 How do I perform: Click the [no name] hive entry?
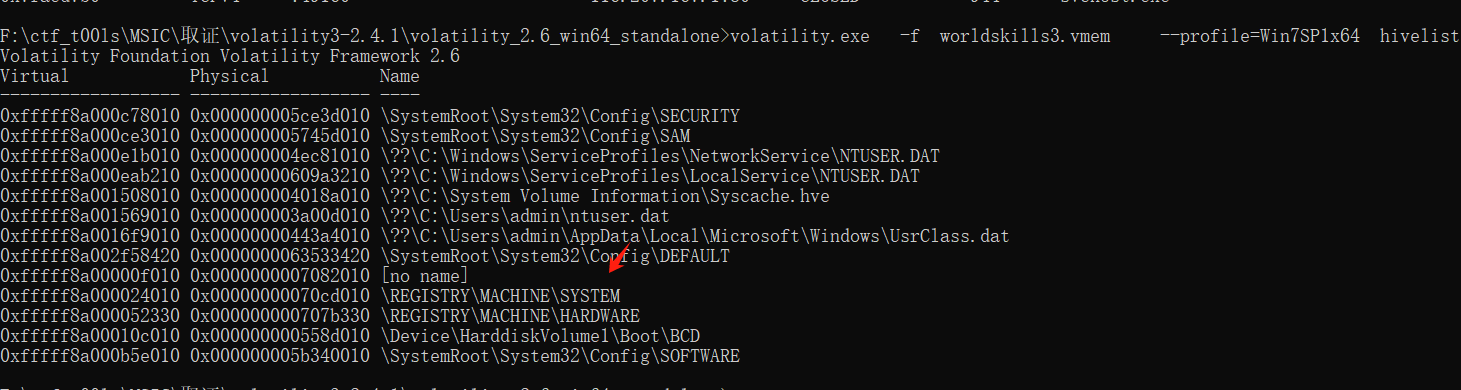tap(425, 276)
